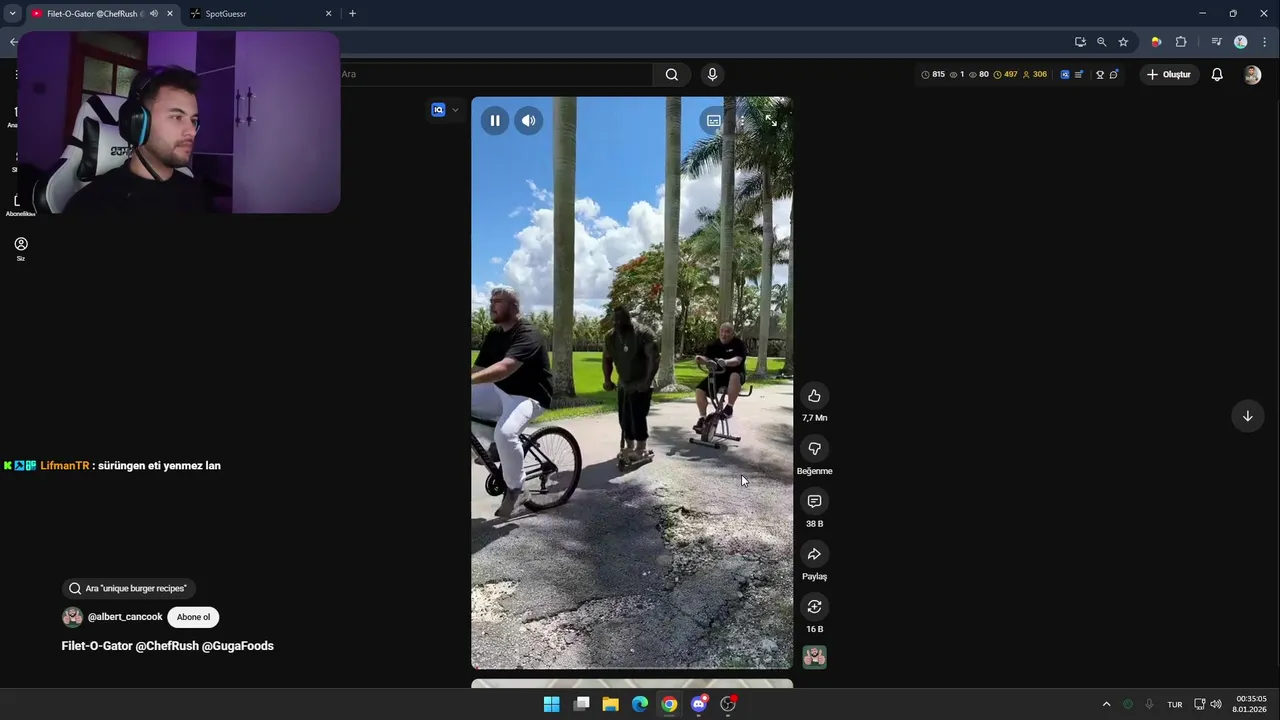Subscribe using the Abone ol button

194,617
